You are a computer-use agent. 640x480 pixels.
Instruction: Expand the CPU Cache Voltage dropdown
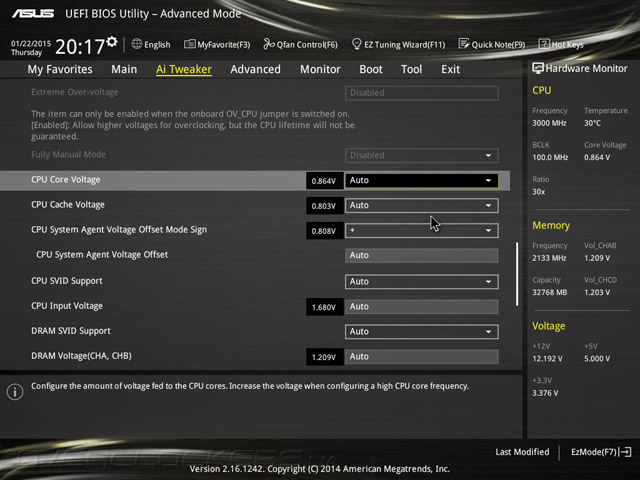click(x=422, y=205)
